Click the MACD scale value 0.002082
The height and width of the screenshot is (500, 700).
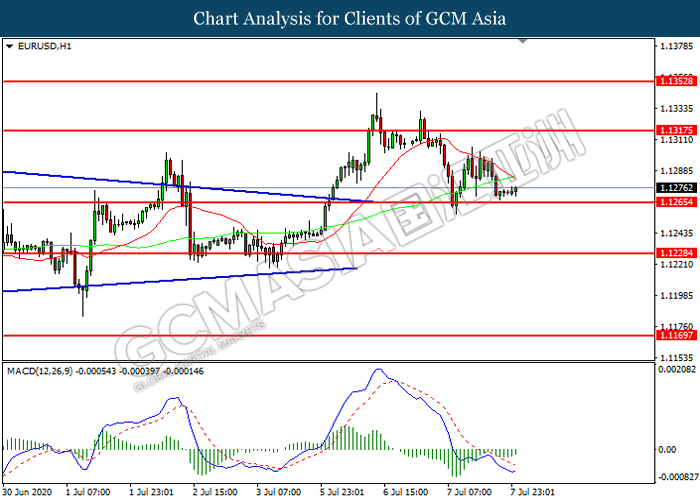677,369
